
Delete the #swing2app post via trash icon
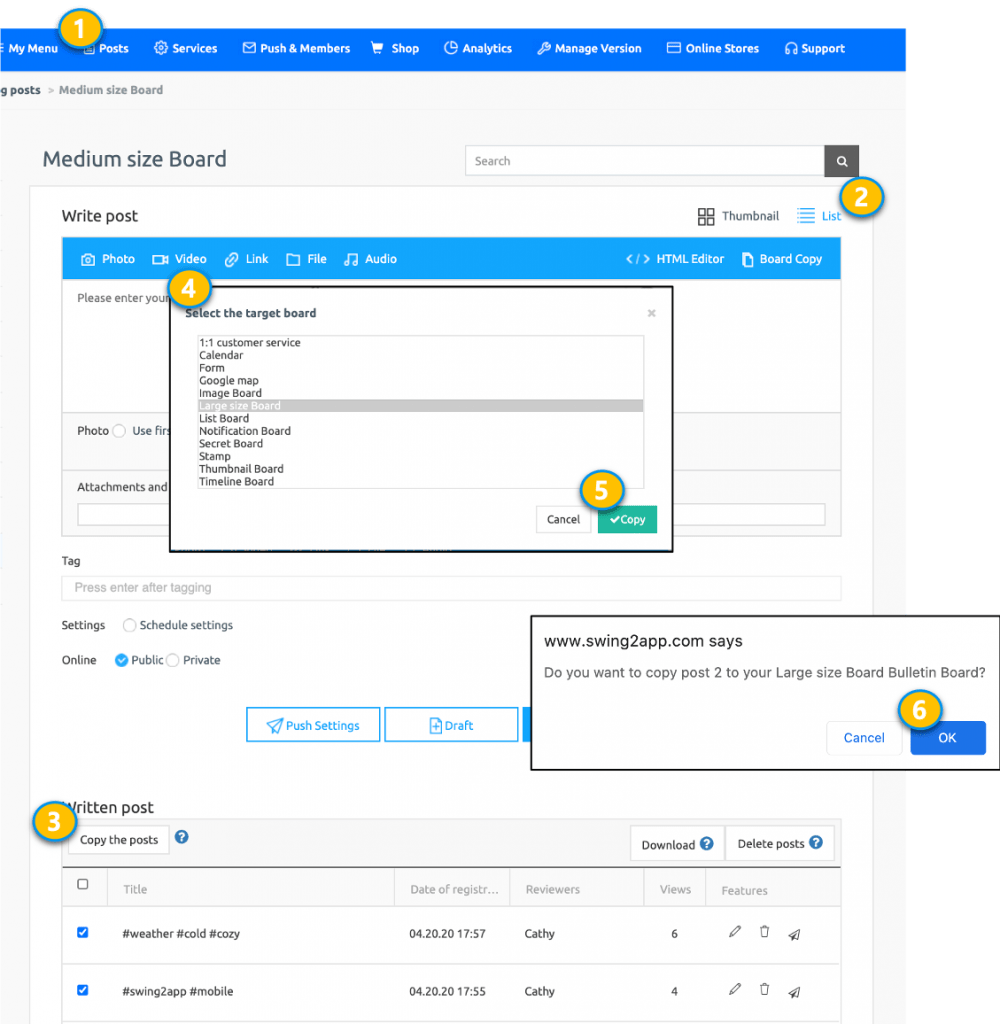point(764,988)
